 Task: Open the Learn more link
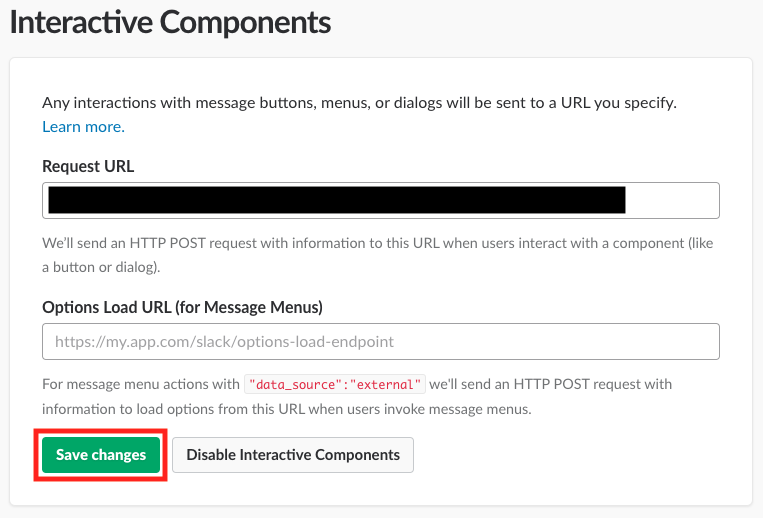tap(83, 127)
